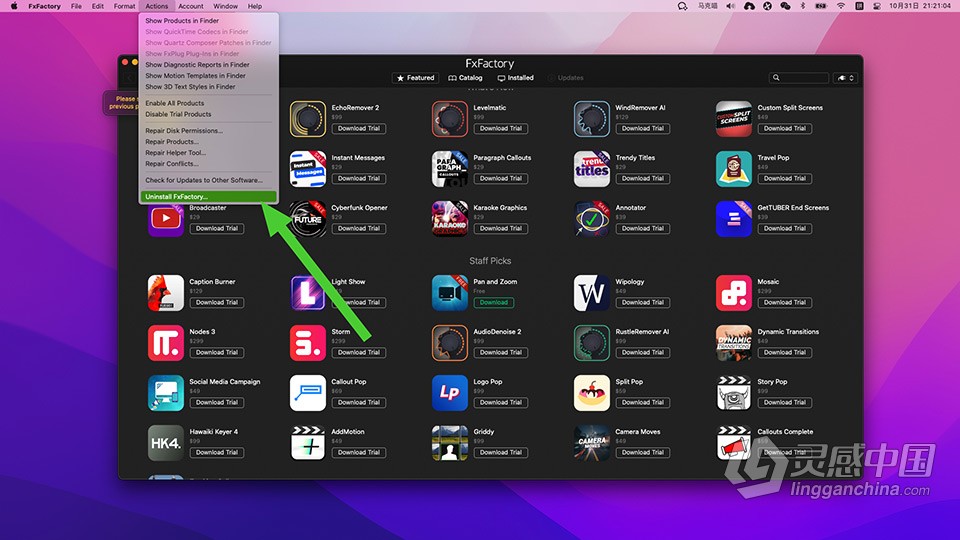Click Download Trial for Camera Moves
The height and width of the screenshot is (540, 960).
pos(643,452)
